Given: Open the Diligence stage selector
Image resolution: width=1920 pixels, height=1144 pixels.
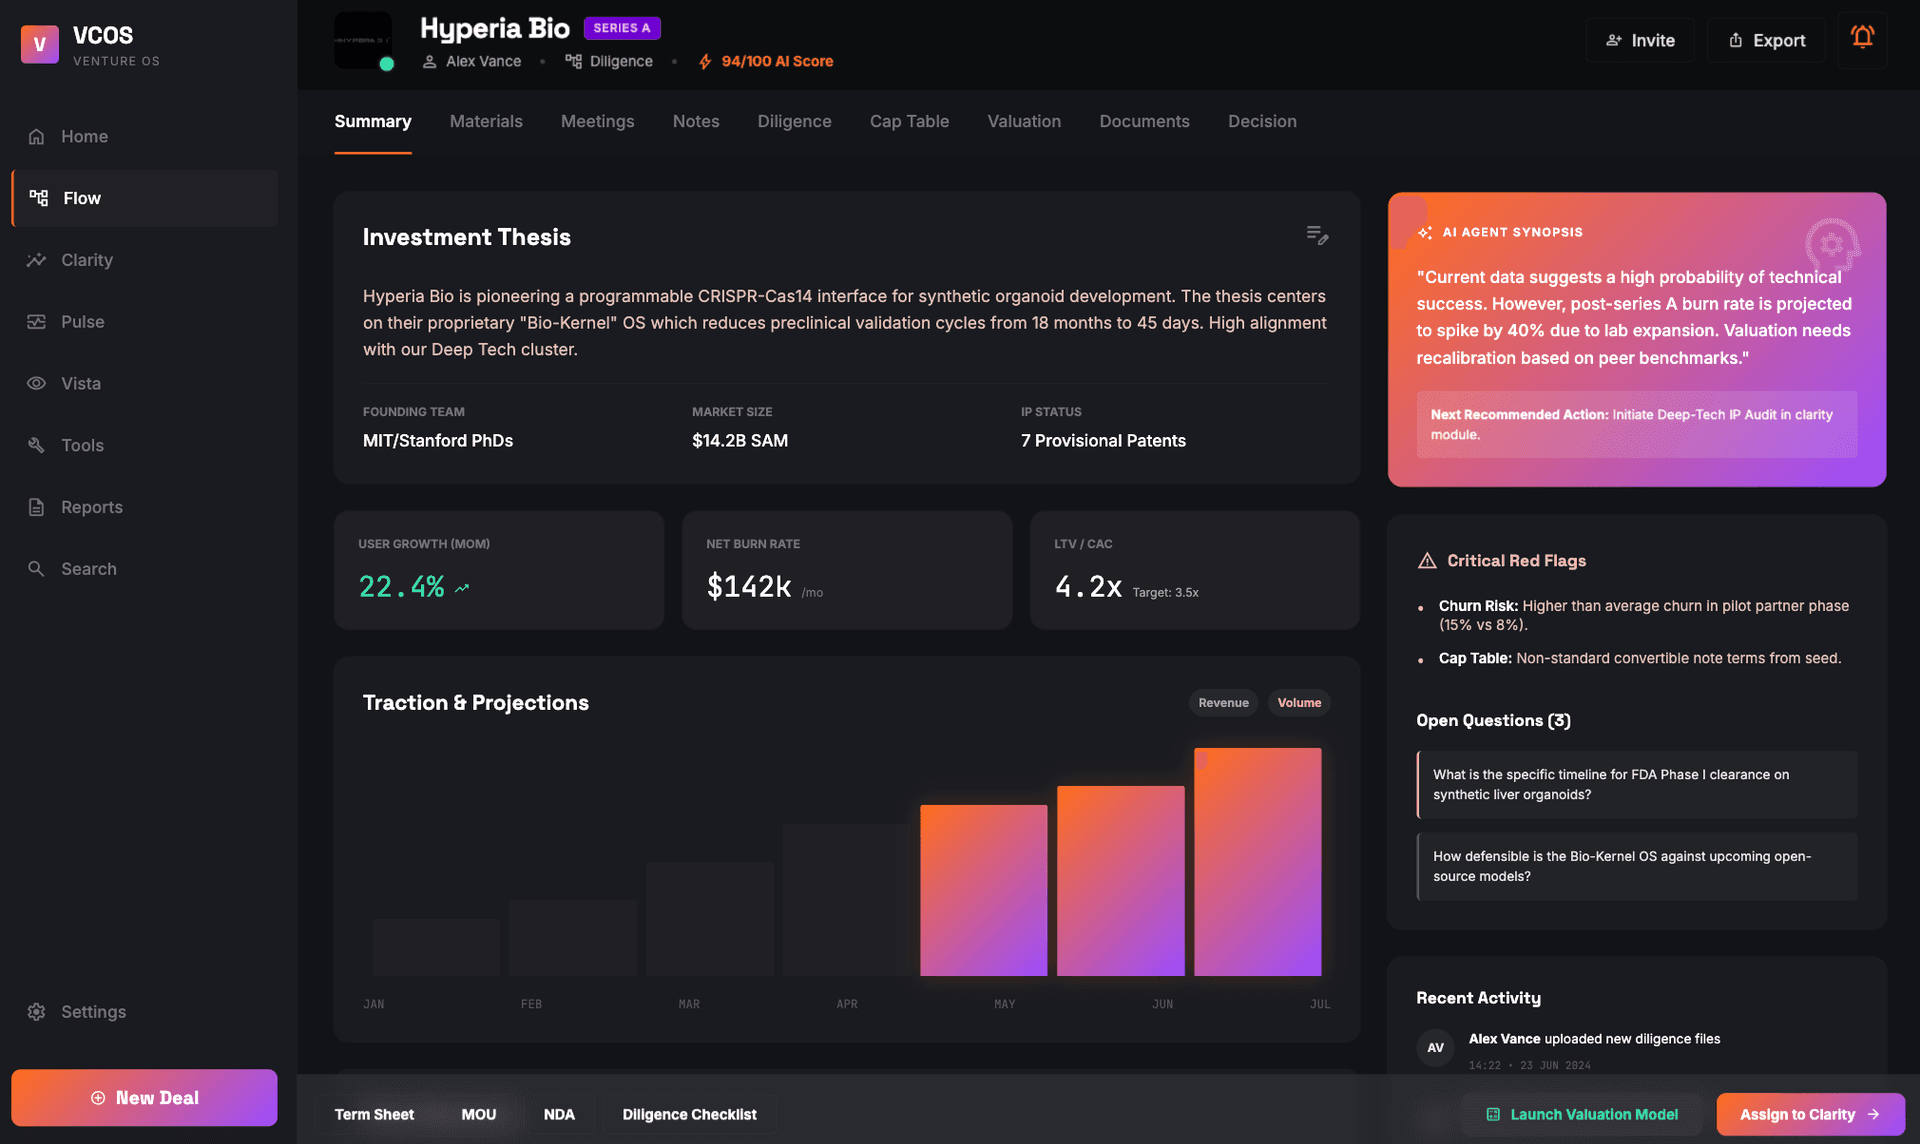Looking at the screenshot, I should 609,61.
